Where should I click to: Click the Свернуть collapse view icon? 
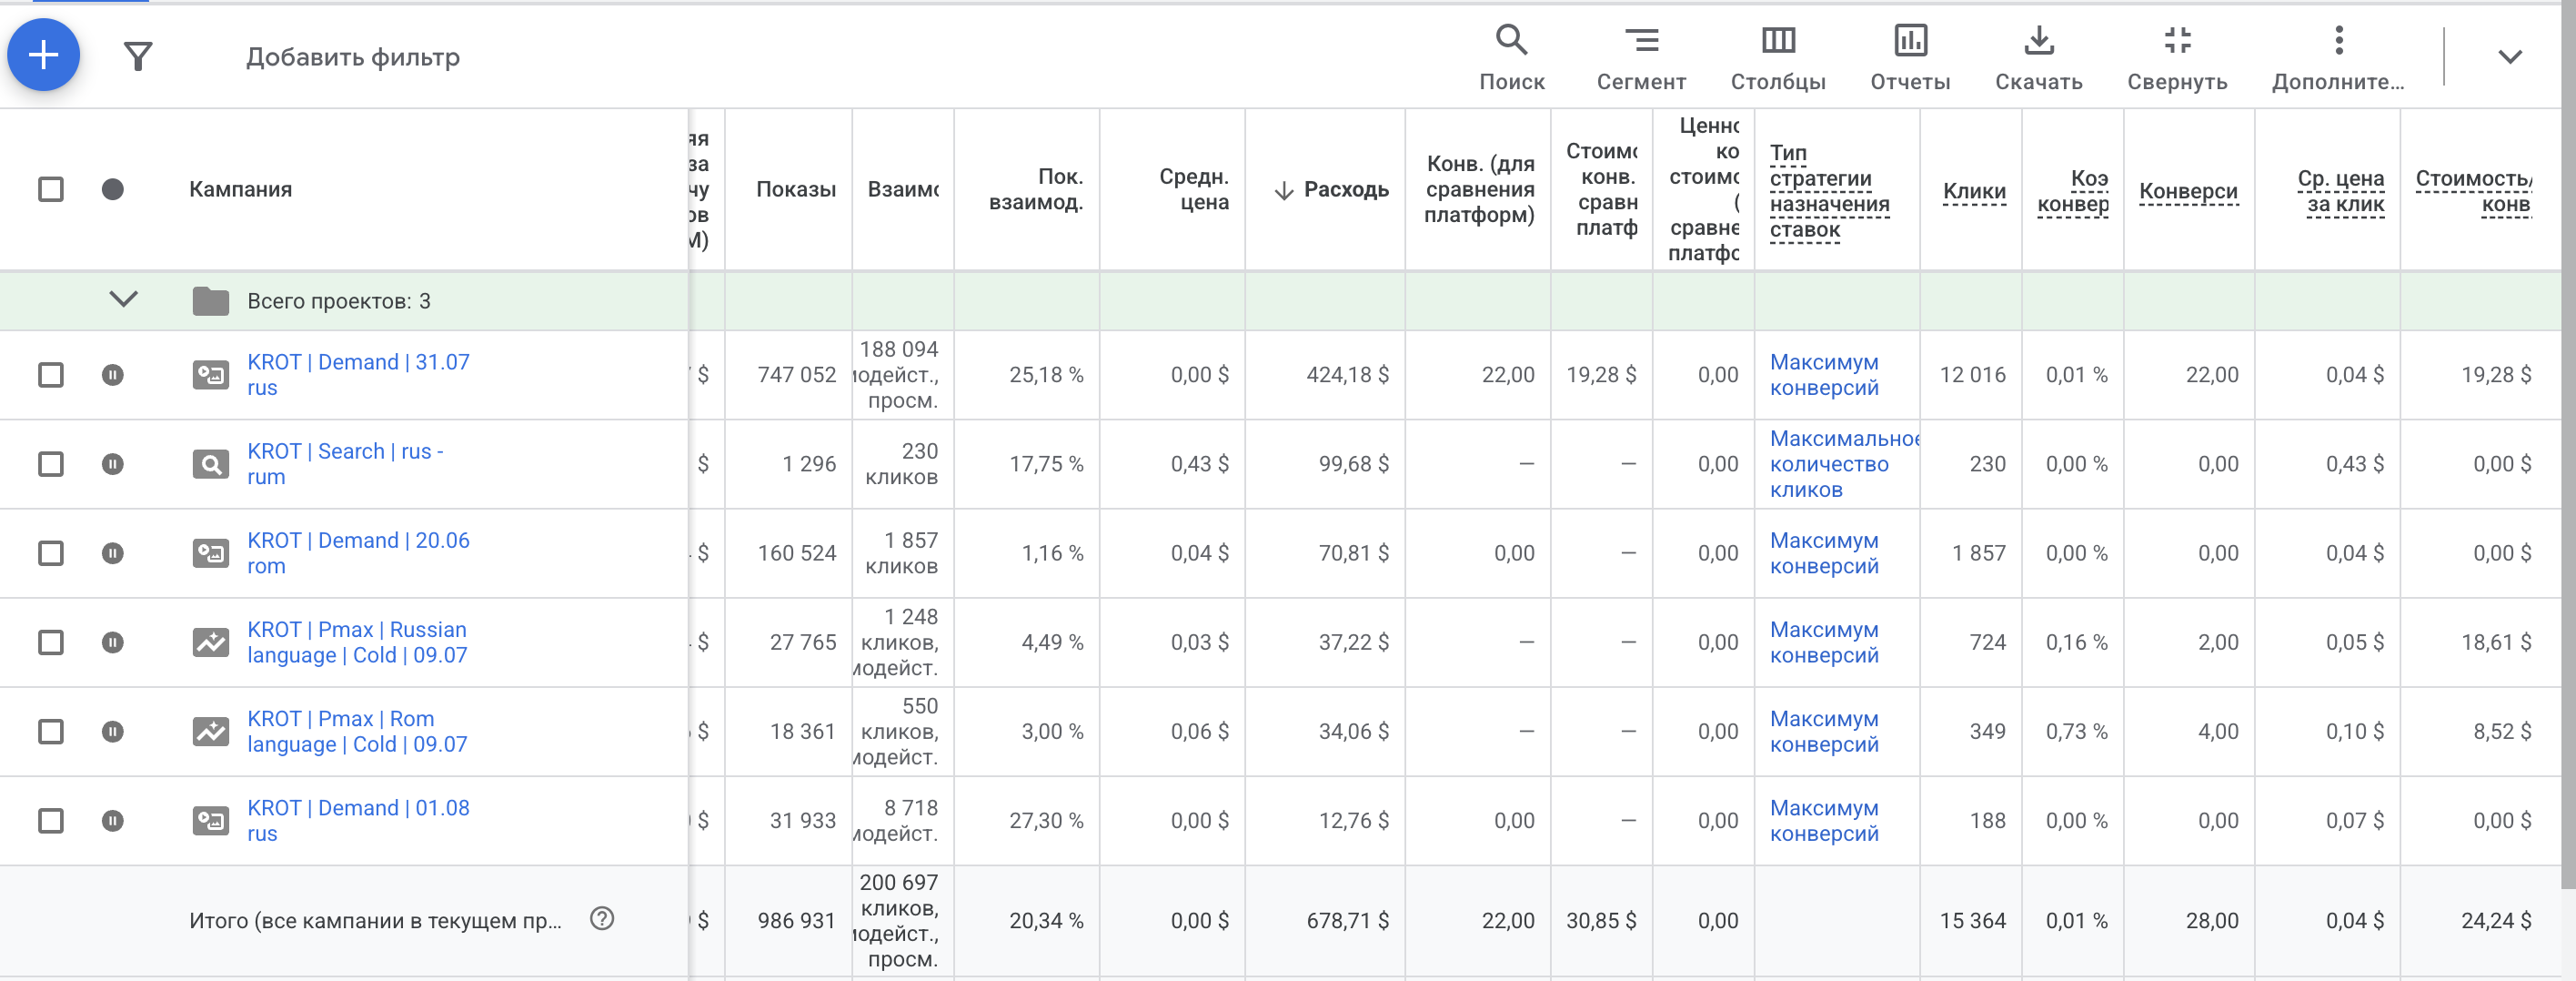2176,57
